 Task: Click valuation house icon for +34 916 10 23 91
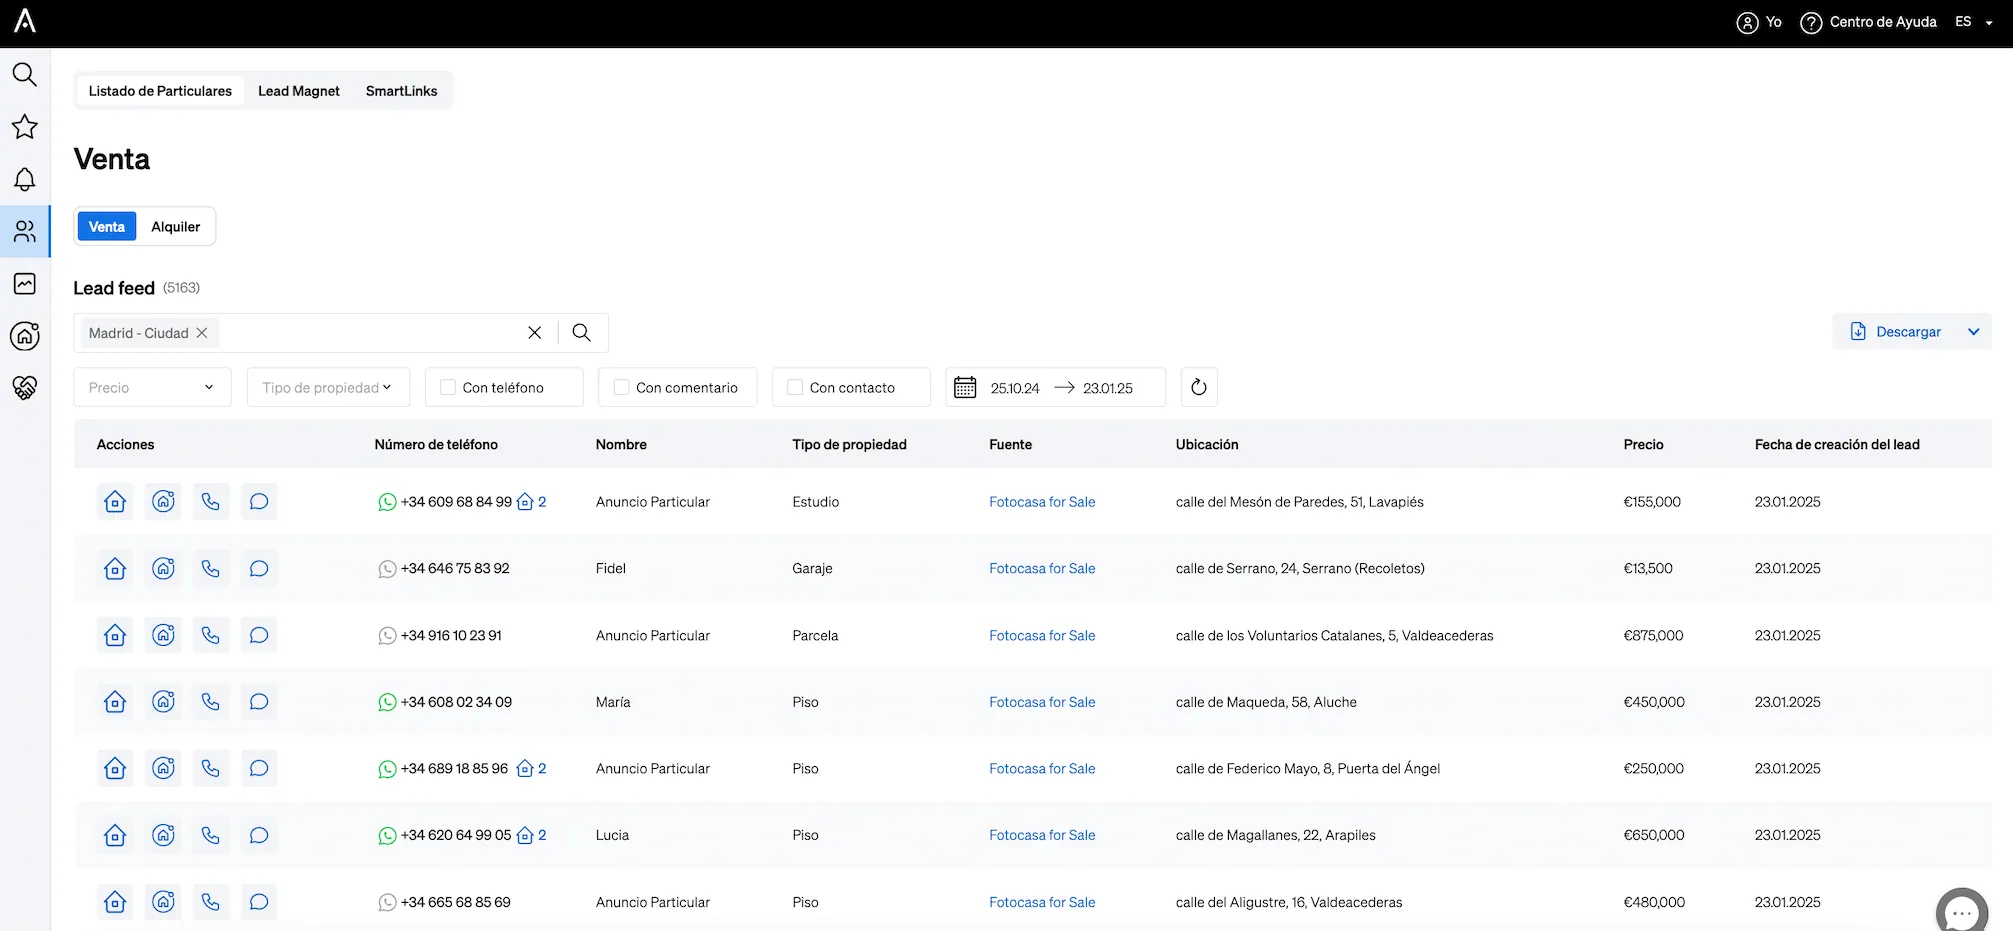point(163,635)
